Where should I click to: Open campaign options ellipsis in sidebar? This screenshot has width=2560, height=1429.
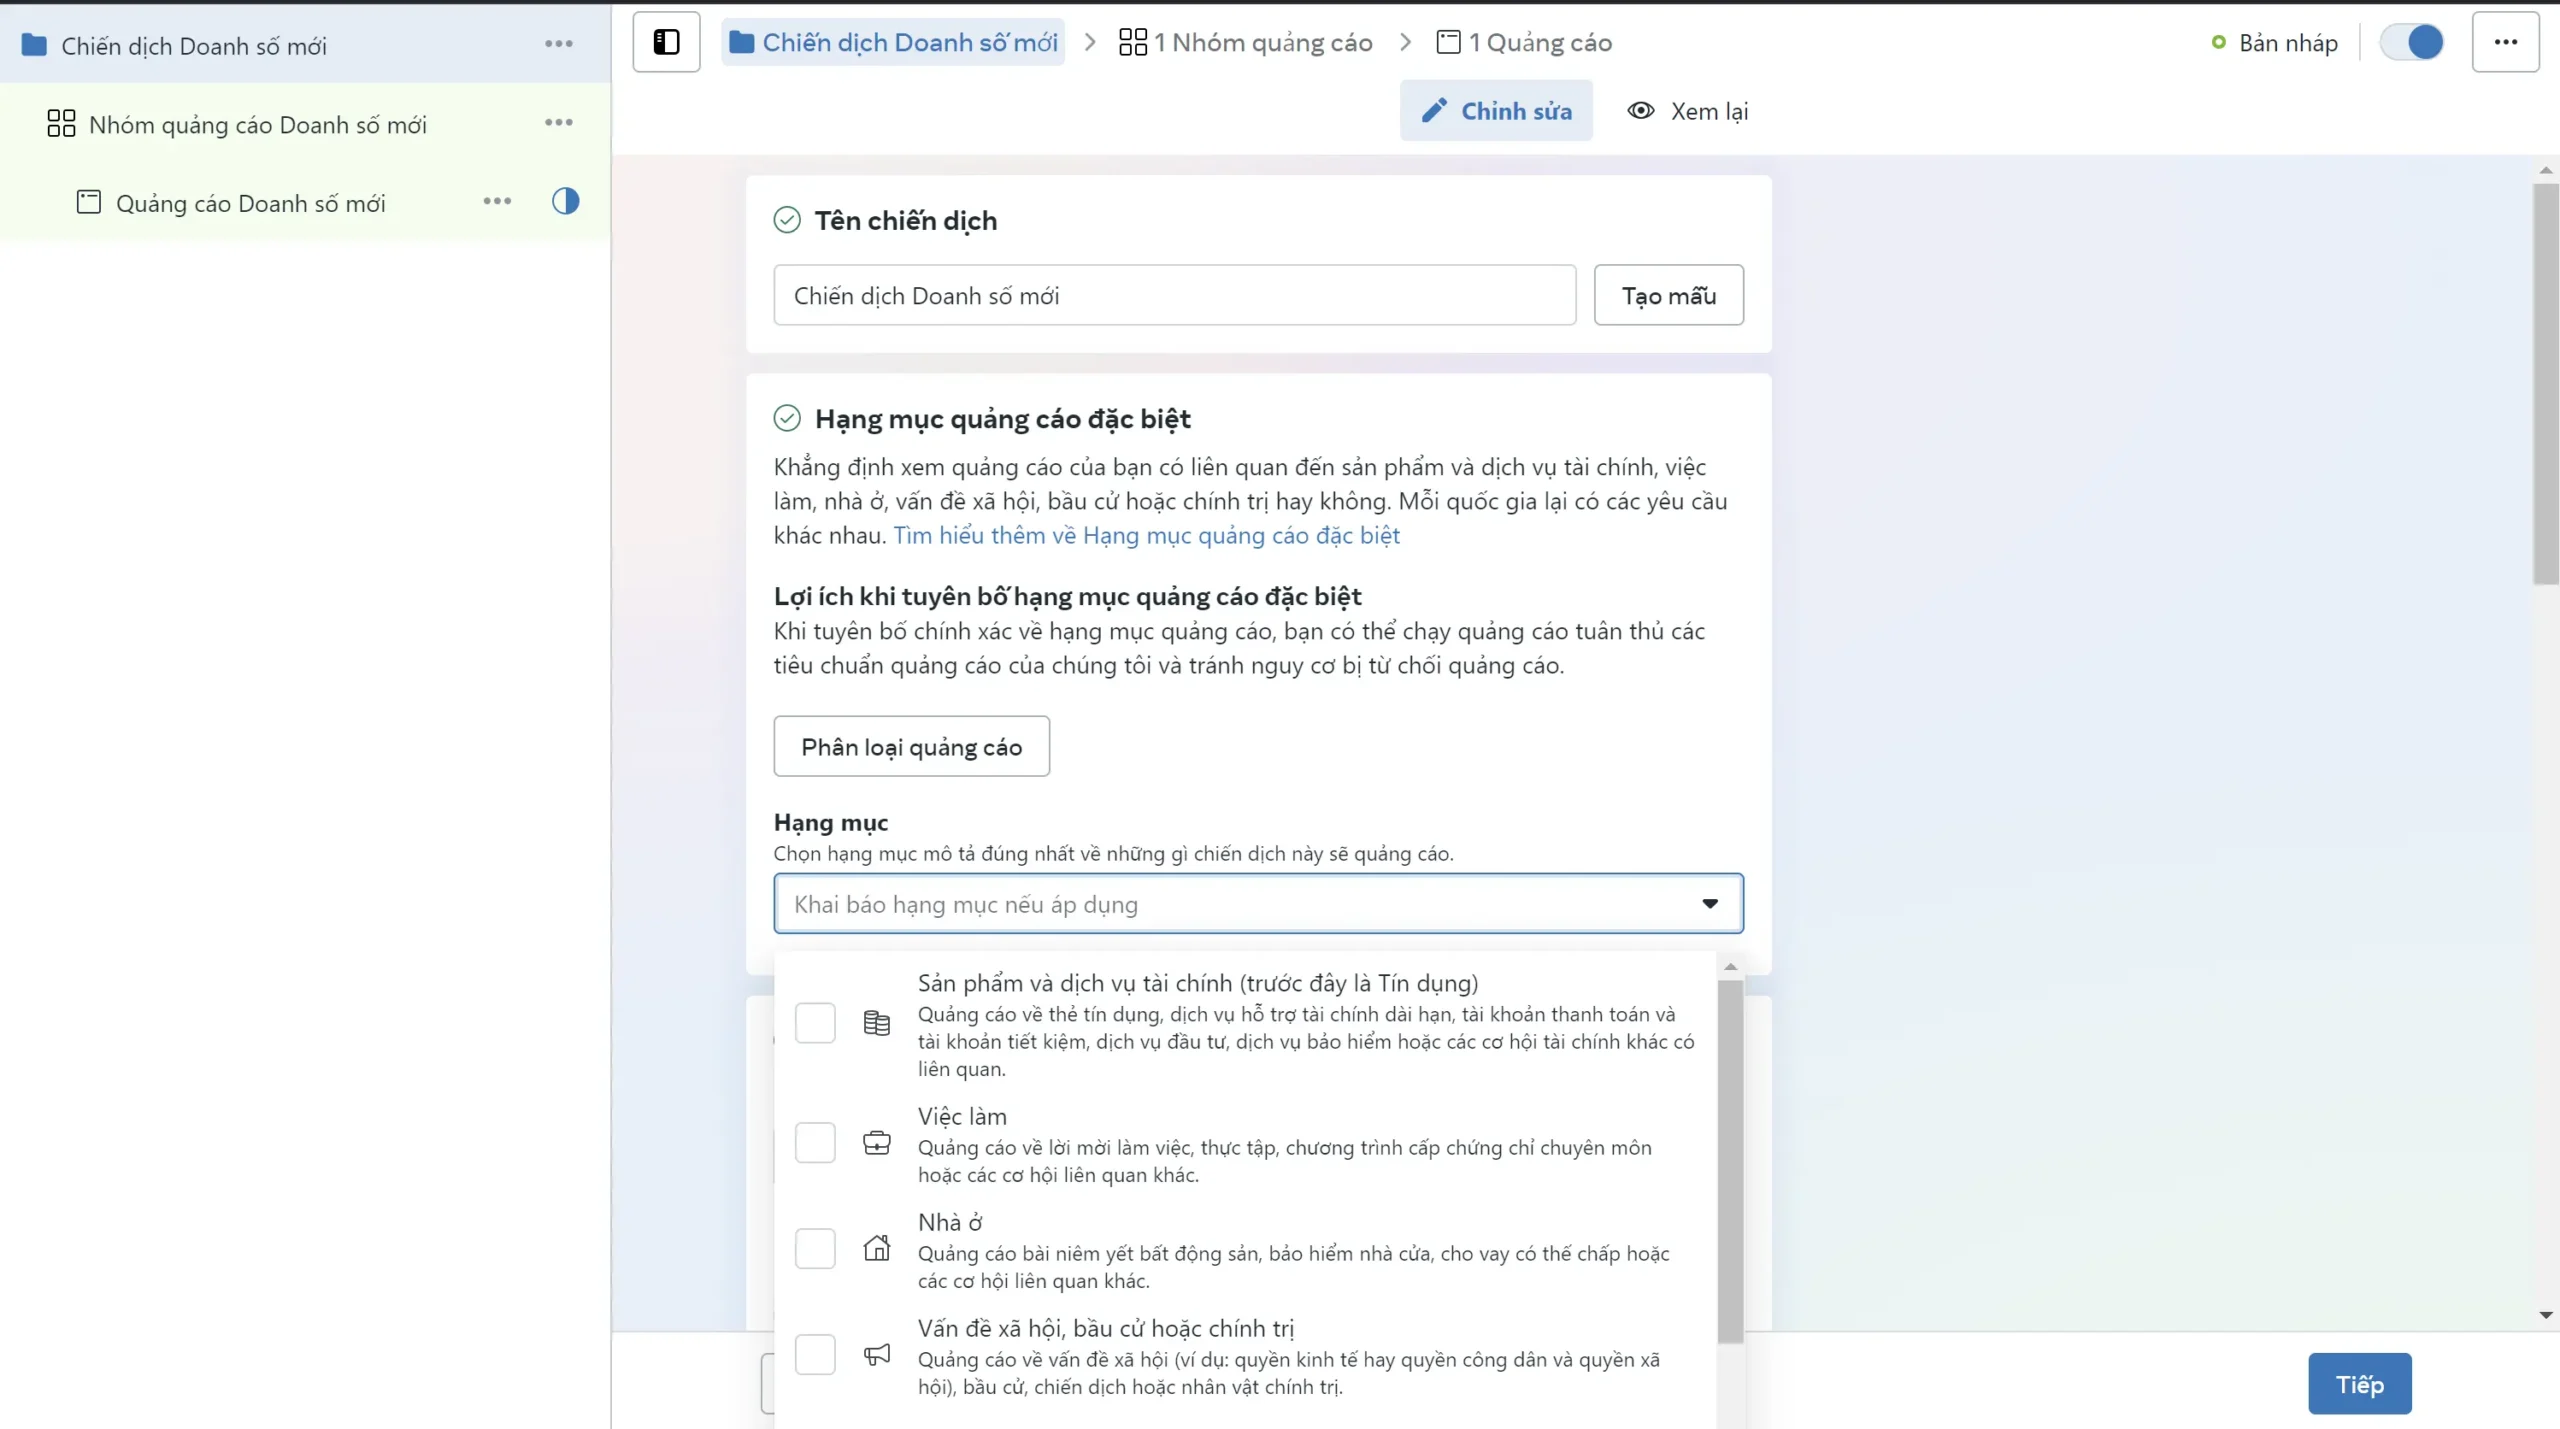coord(559,44)
